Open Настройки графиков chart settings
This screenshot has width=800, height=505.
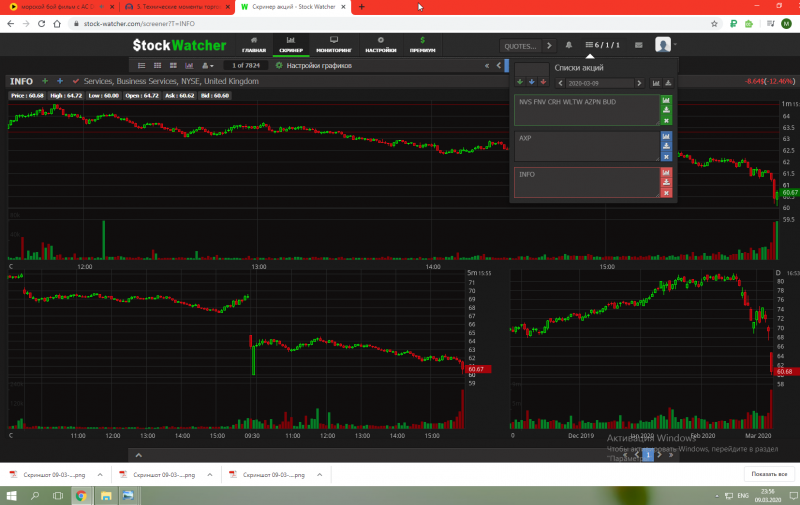coord(314,65)
